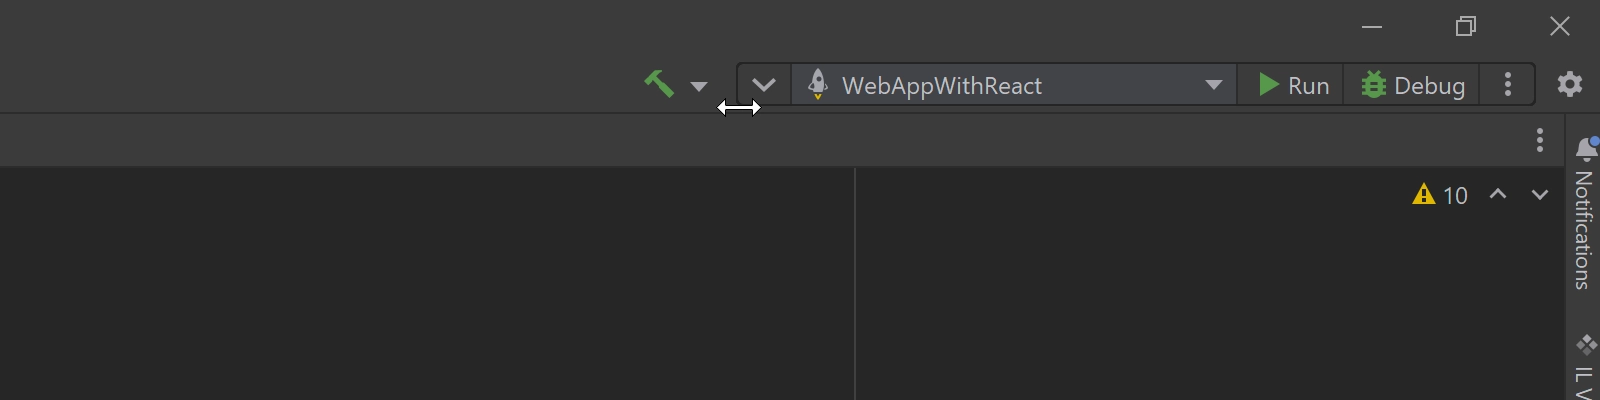Screen dimensions: 1600x400
Task: Open more run actions vertical dots
Action: tap(1508, 84)
